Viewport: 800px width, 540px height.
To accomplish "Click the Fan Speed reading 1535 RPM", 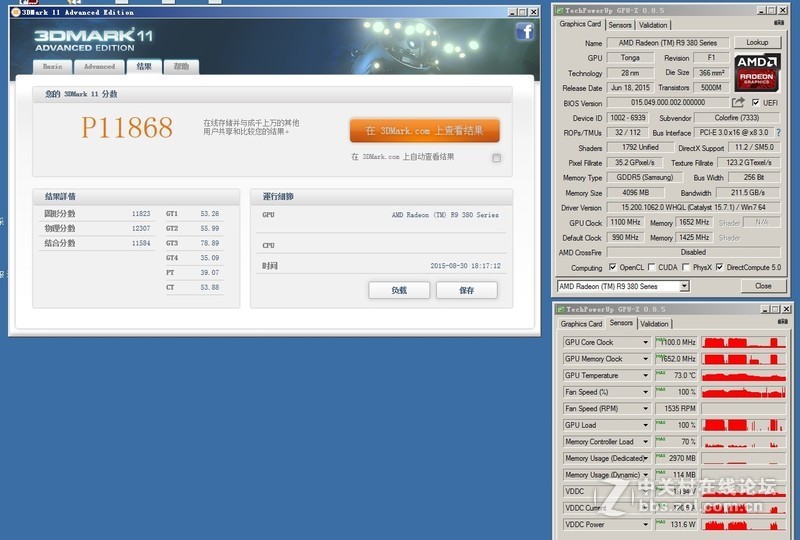I will (676, 408).
